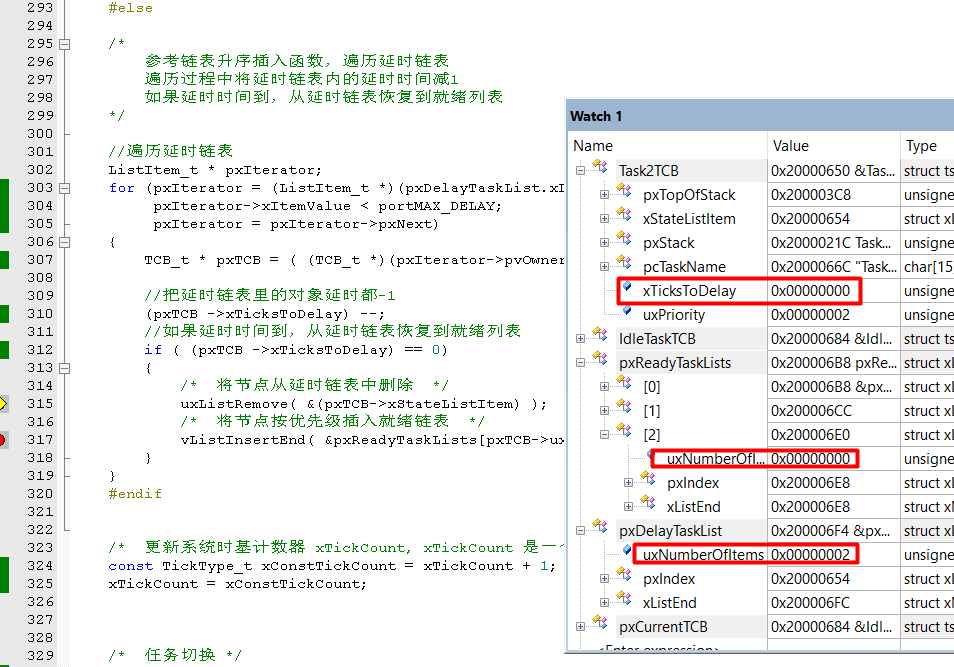Click the pxStack variable icon
Image resolution: width=954 pixels, height=667 pixels.
coord(624,239)
